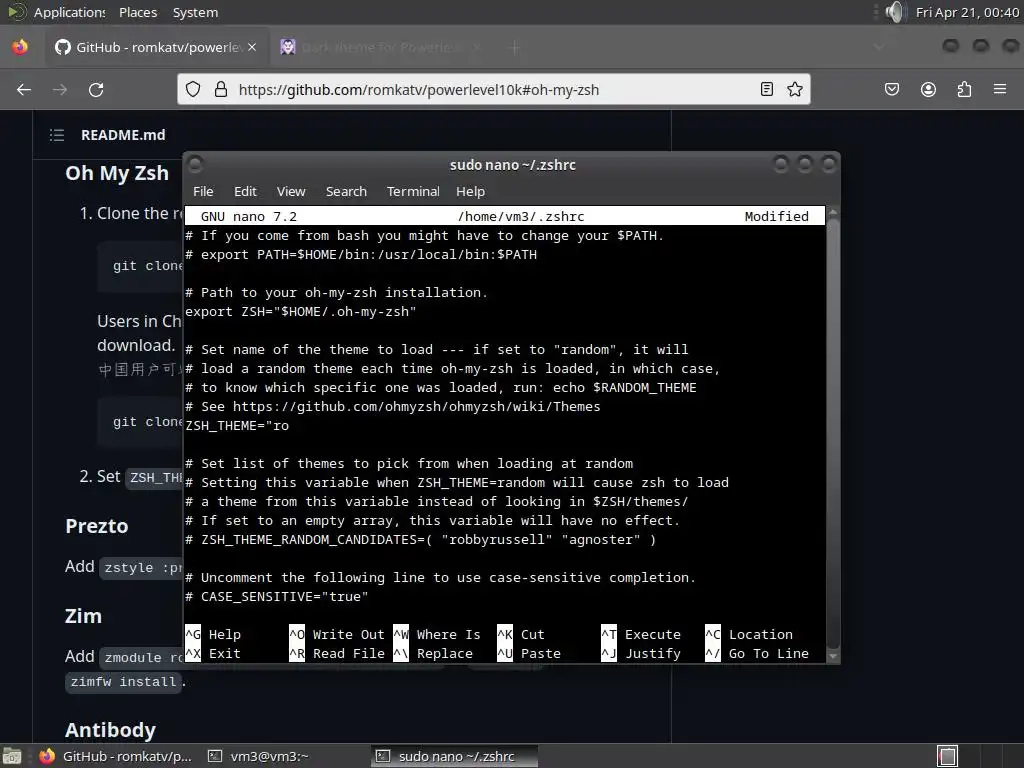
Task: Open a new Firefox tab with plus
Action: [515, 47]
